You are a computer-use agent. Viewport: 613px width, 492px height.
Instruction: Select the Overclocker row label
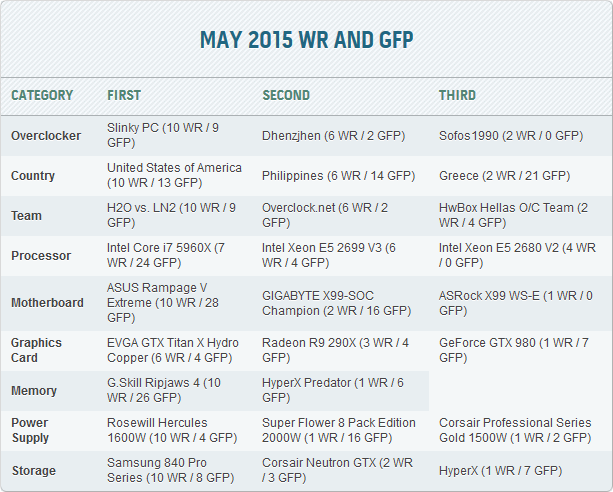pos(46,136)
